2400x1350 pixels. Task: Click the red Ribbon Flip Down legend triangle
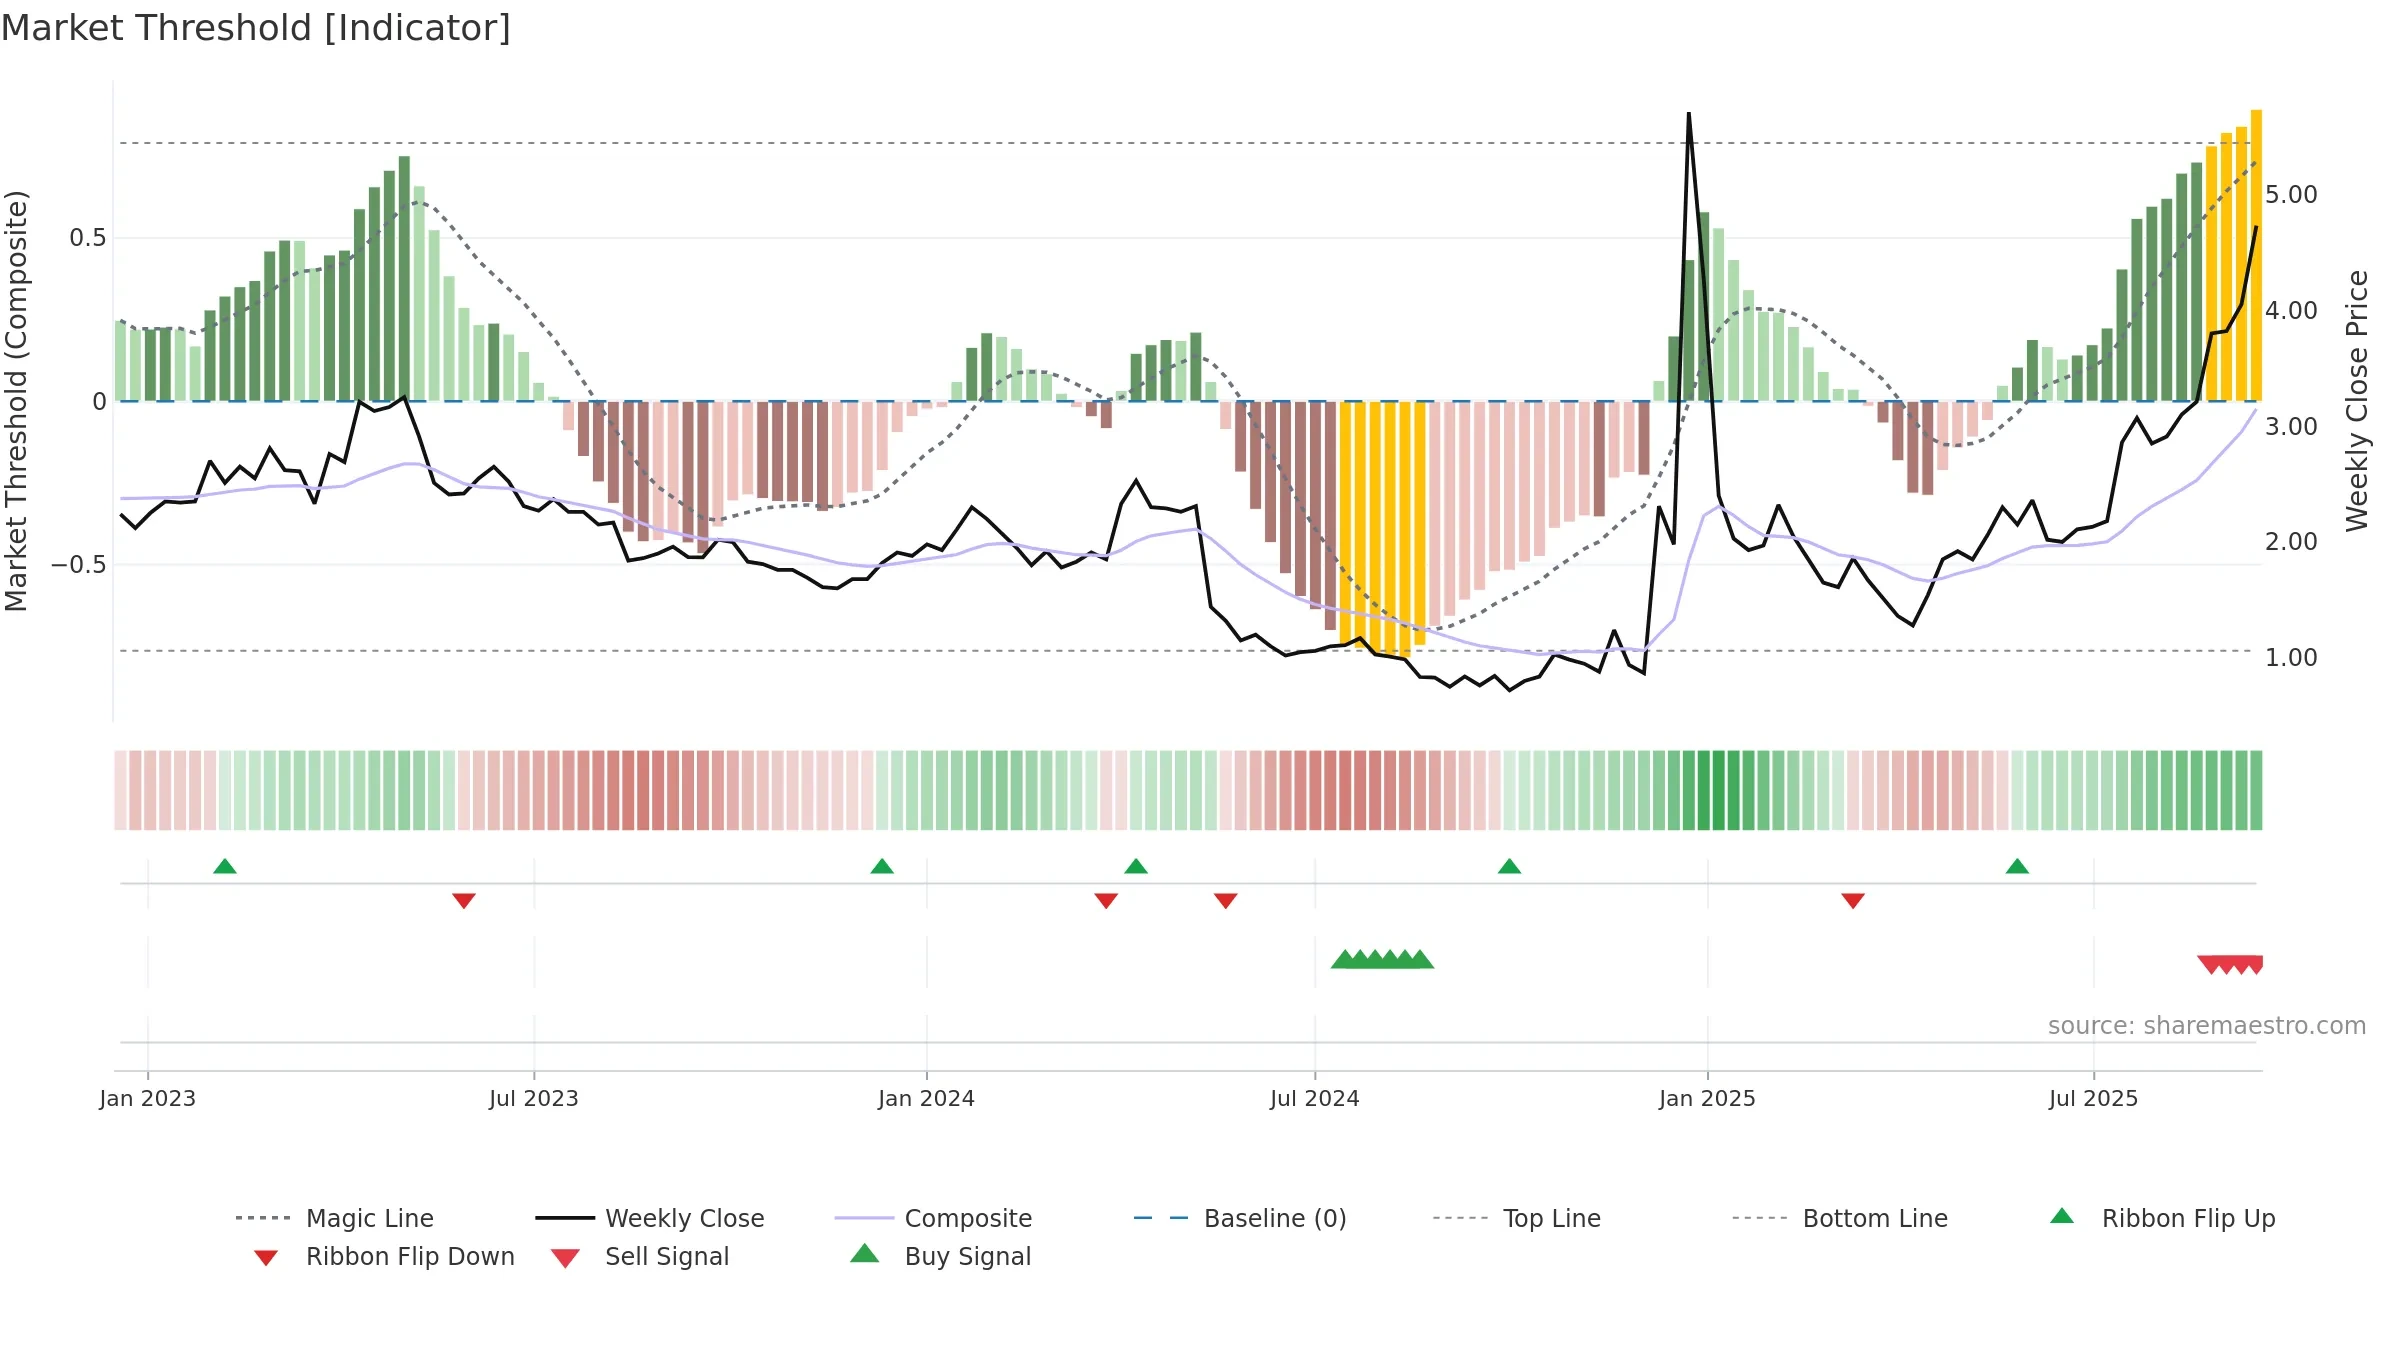[x=265, y=1258]
